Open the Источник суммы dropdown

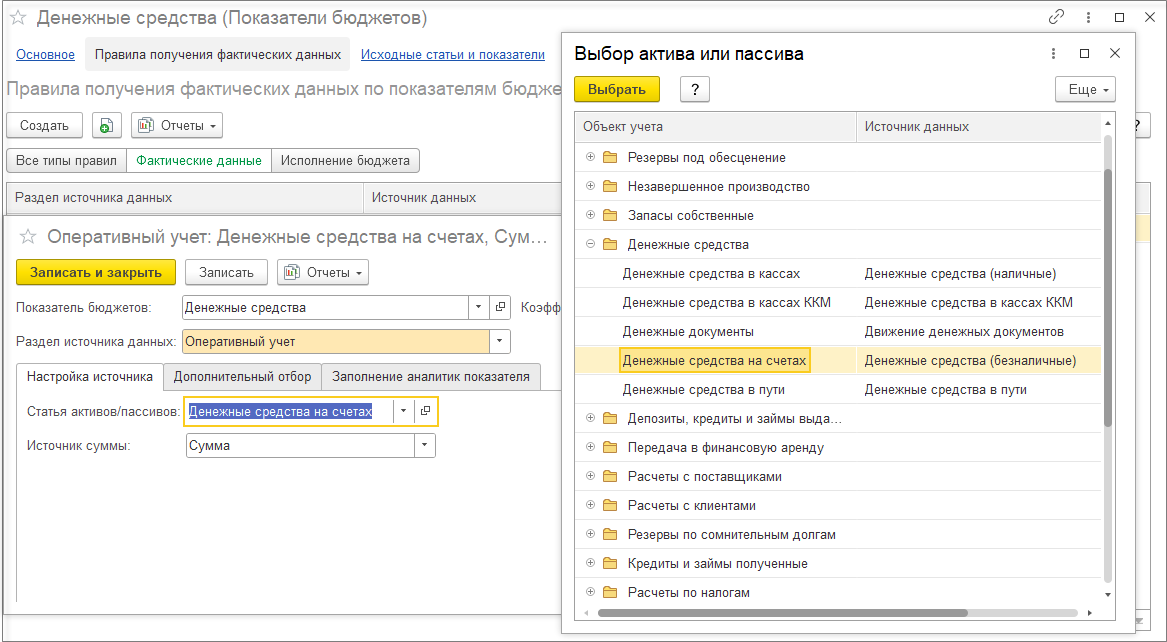(425, 446)
